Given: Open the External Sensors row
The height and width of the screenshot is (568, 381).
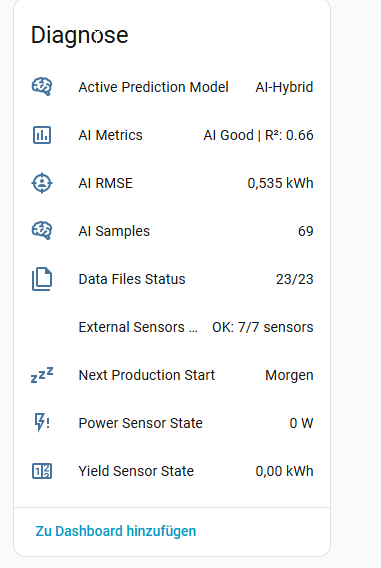Looking at the screenshot, I should pyautogui.click(x=172, y=327).
